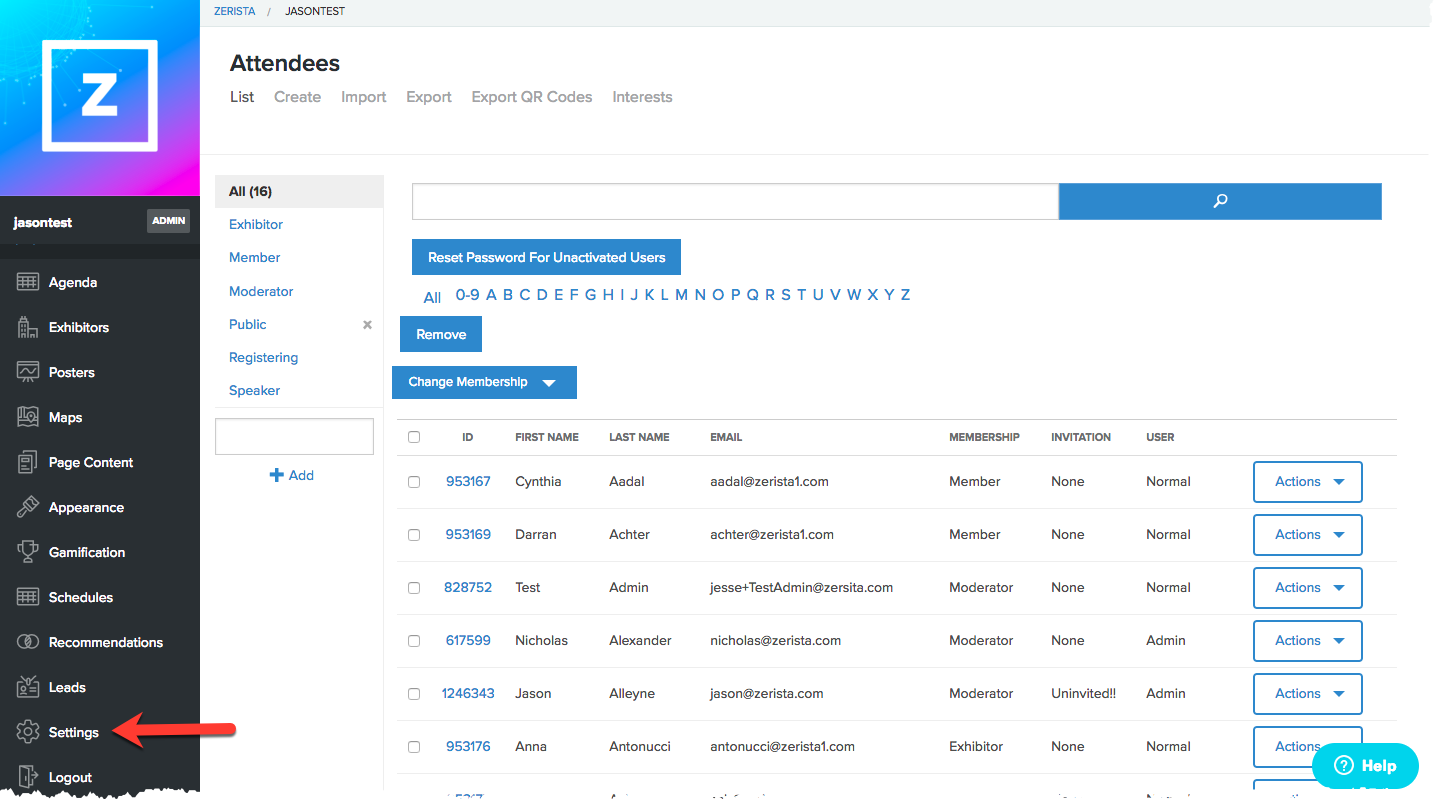Click the Zerista Z logo

tap(99, 96)
